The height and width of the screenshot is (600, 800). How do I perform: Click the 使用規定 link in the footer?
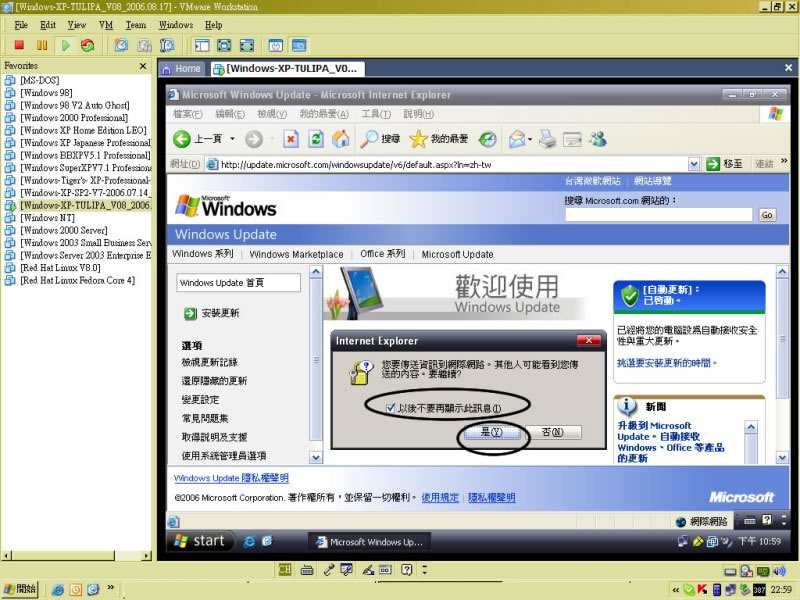pos(440,497)
